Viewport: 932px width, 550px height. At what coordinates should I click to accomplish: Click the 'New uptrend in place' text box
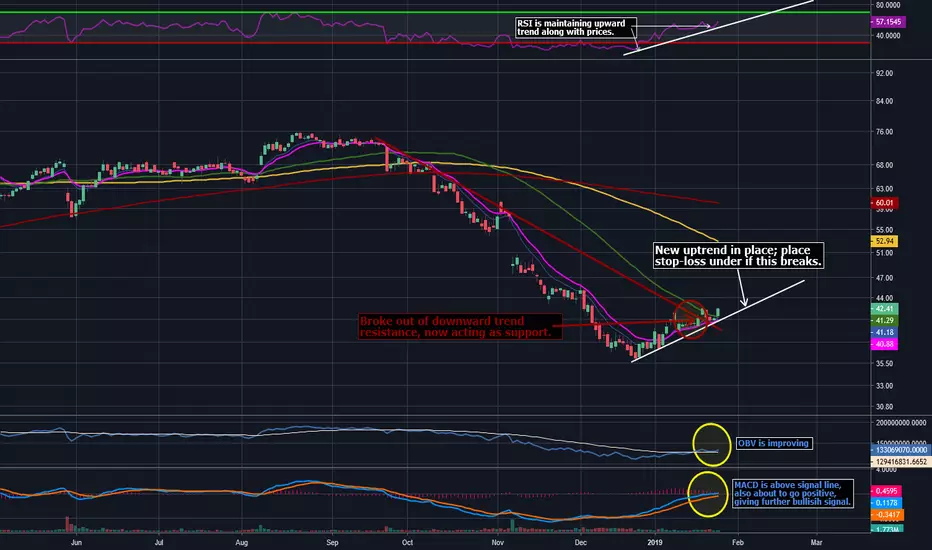[x=738, y=256]
